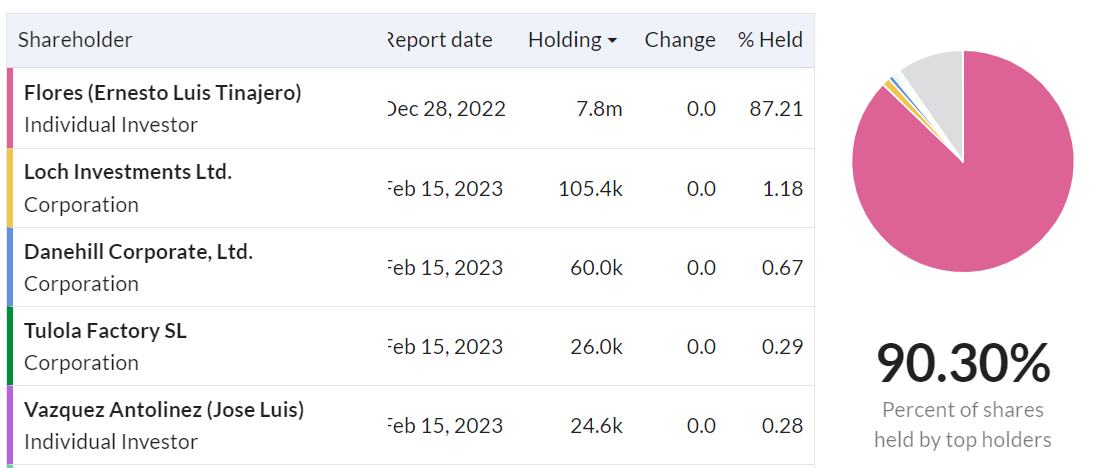Click the Report date column header
Screen dimensions: 1105x468
click(440, 40)
